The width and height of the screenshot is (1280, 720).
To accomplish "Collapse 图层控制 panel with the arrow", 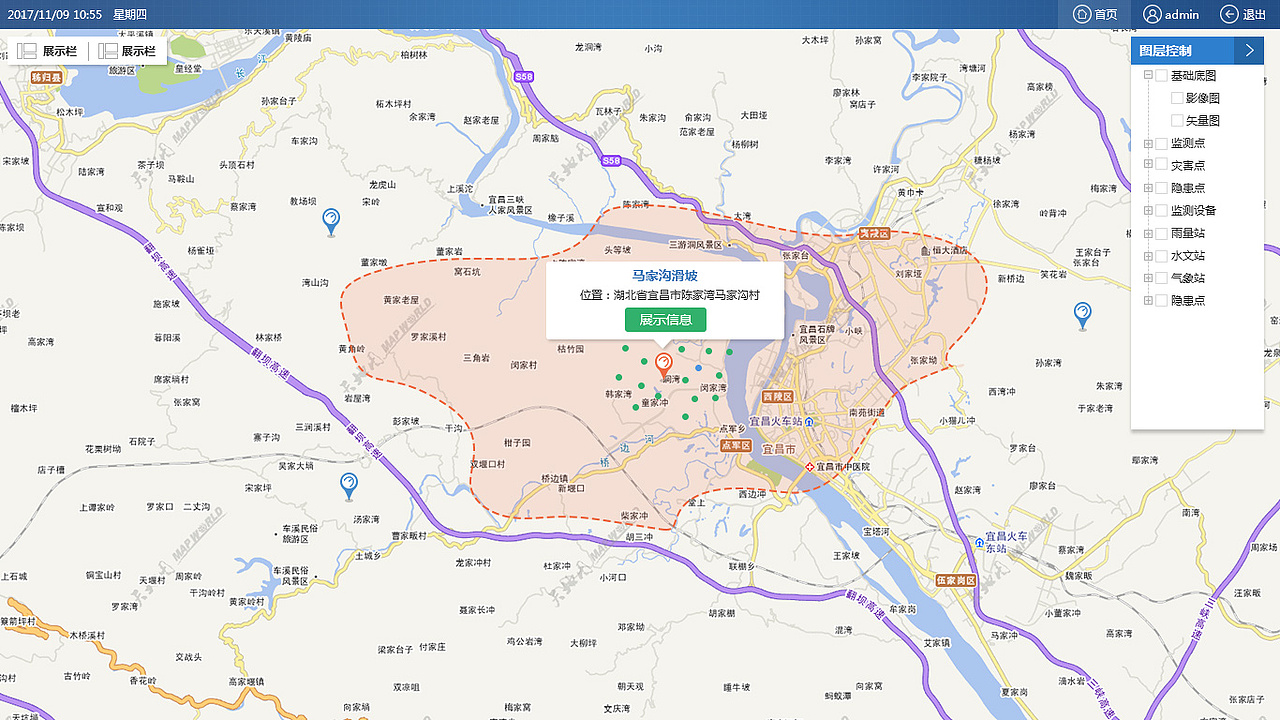I will click(1249, 51).
